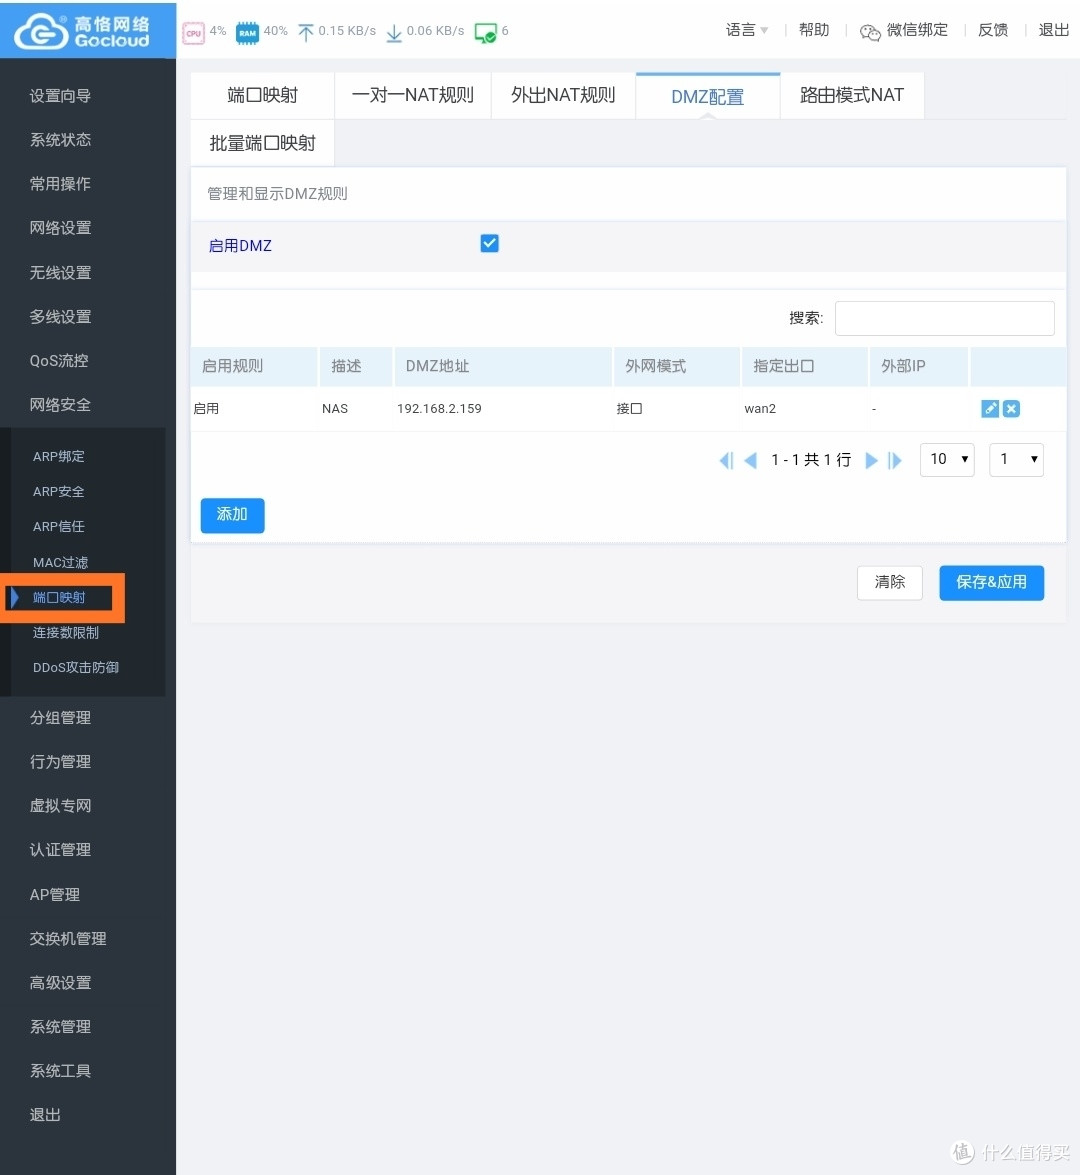Open 高级设置 in the sidebar
This screenshot has height=1175, width=1080.
click(x=60, y=982)
